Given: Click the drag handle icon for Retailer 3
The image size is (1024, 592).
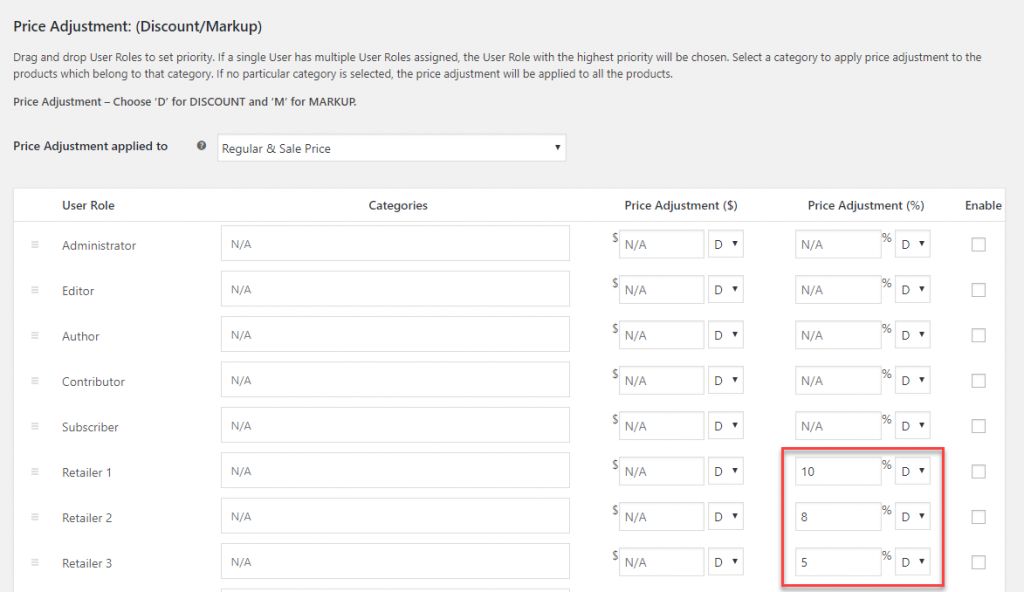Looking at the screenshot, I should pyautogui.click(x=35, y=562).
